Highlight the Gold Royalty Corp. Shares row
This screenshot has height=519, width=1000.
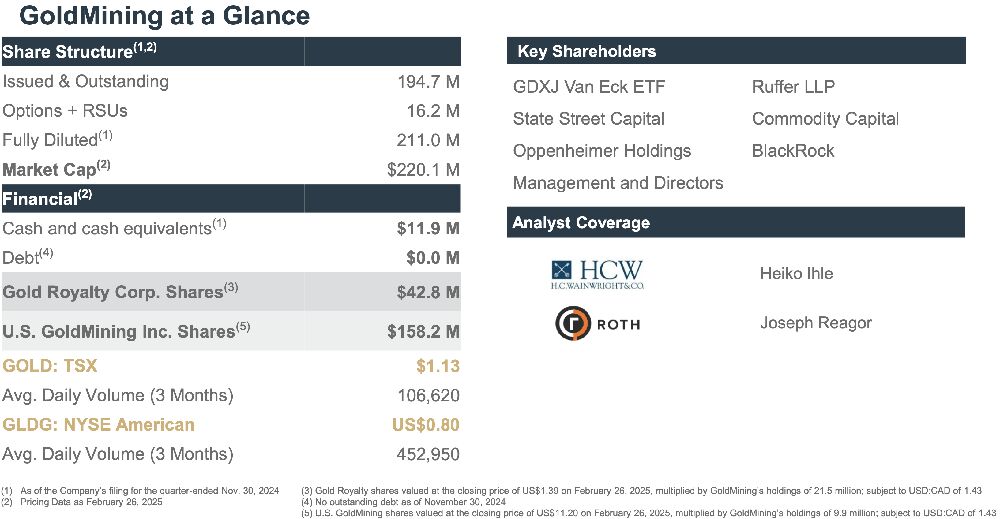pos(231,292)
